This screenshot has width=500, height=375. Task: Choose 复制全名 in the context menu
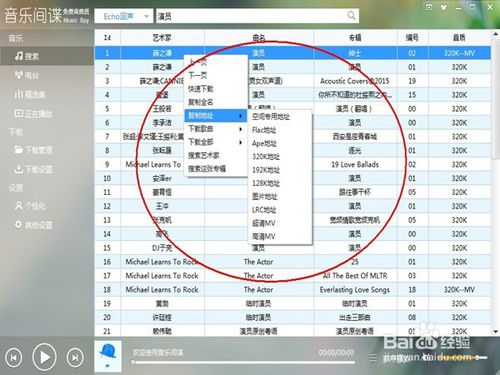click(x=215, y=102)
